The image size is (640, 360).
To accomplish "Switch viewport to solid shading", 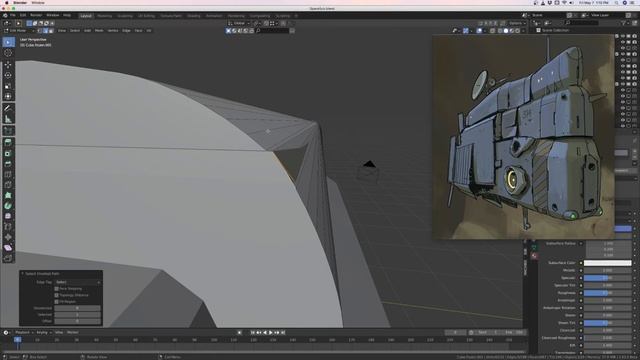I will [506, 31].
